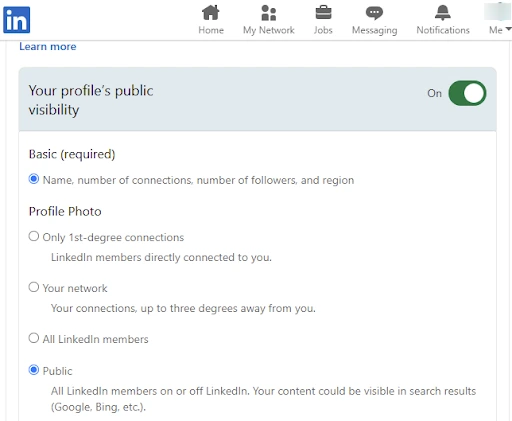512x421 pixels.
Task: Click the Jobs menu label
Action: click(x=323, y=30)
